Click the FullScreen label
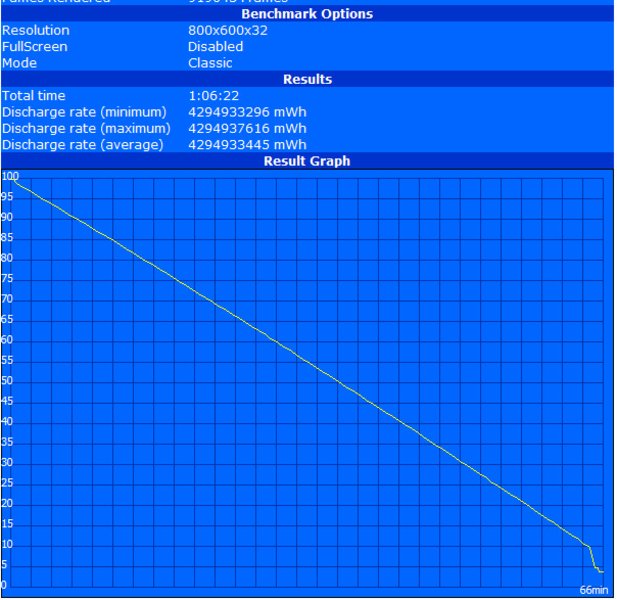The height and width of the screenshot is (600, 617). (x=35, y=47)
